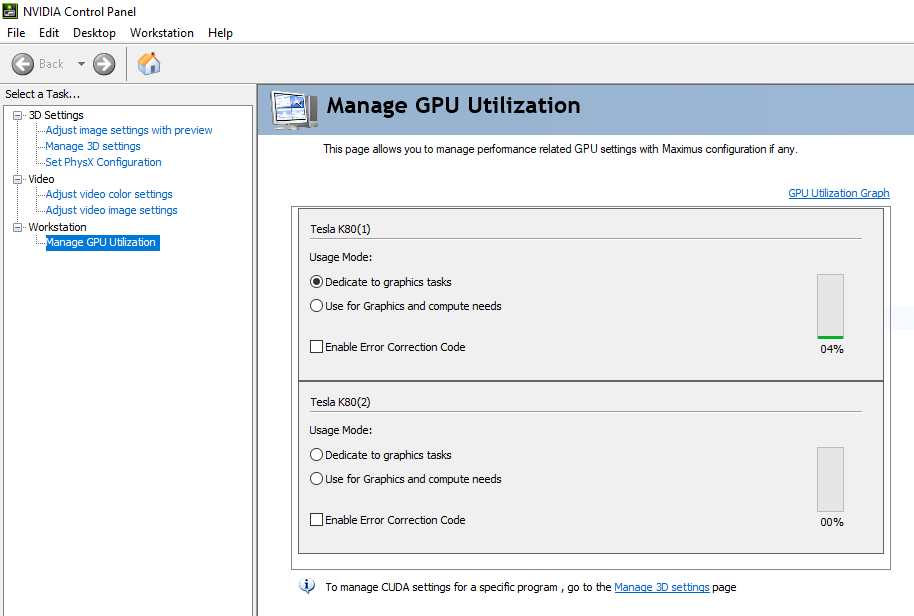This screenshot has height=616, width=914.
Task: Collapse the Workstation tree node
Action: click(17, 227)
